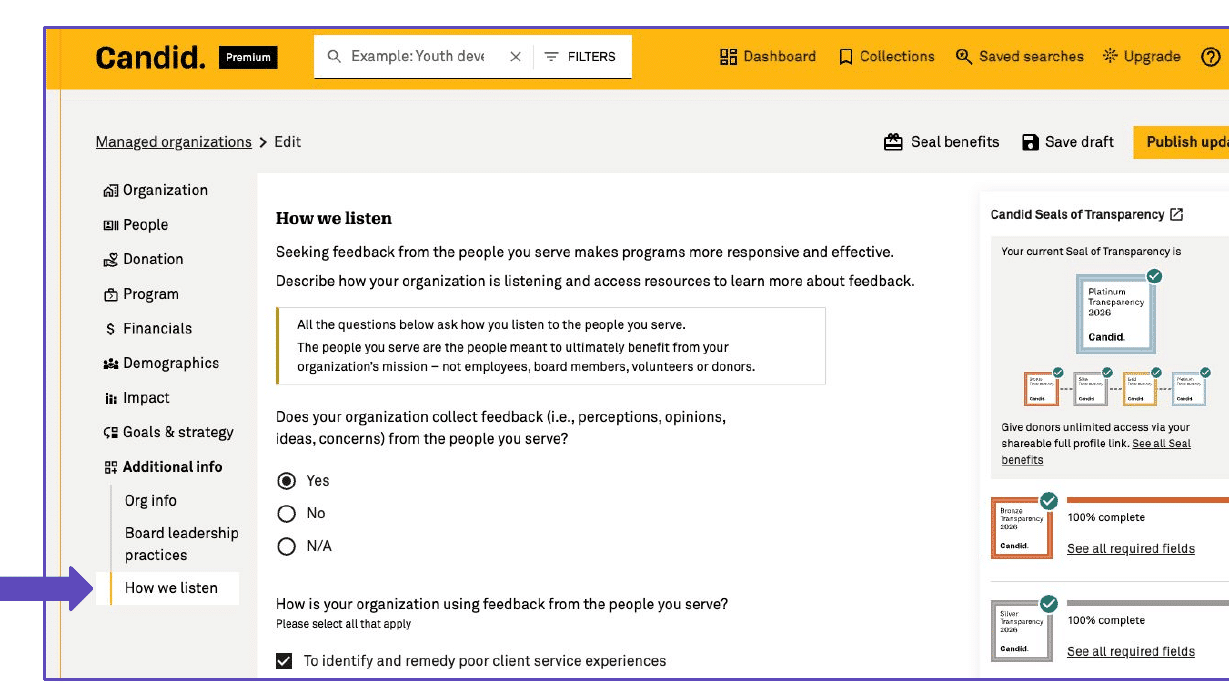Open the Impact section
Viewport: 1229px width, 692px height.
point(137,398)
